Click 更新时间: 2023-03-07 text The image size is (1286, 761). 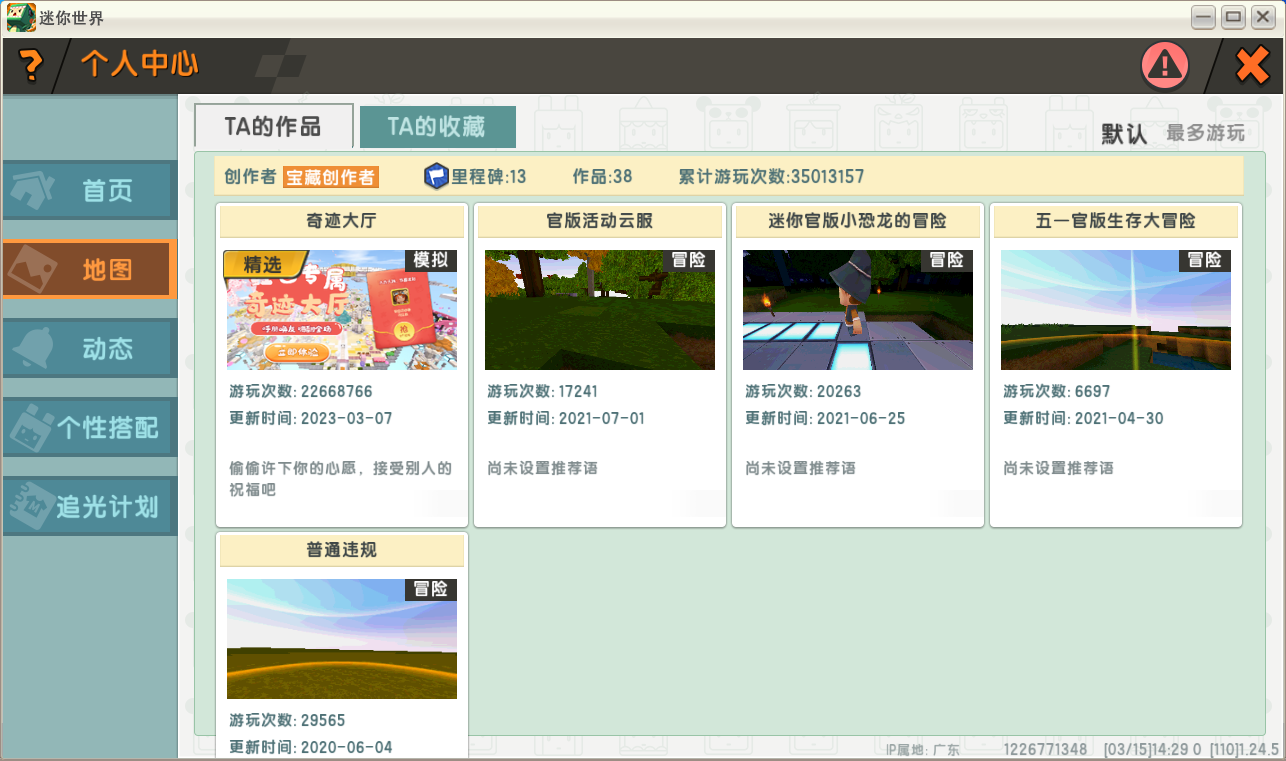(x=311, y=418)
